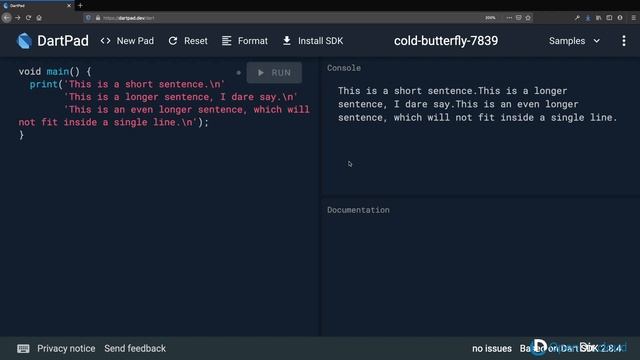640x360 pixels.
Task: Click the browser sidebar icon
Action: tap(609, 18)
